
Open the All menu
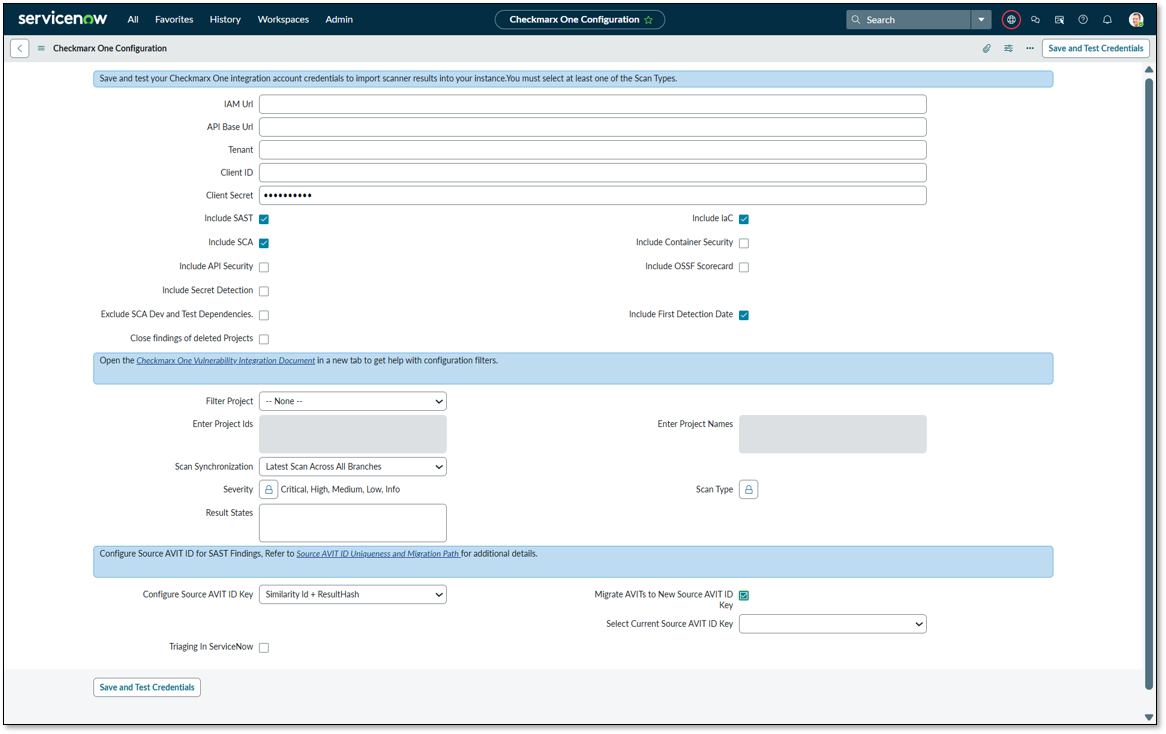pos(132,19)
